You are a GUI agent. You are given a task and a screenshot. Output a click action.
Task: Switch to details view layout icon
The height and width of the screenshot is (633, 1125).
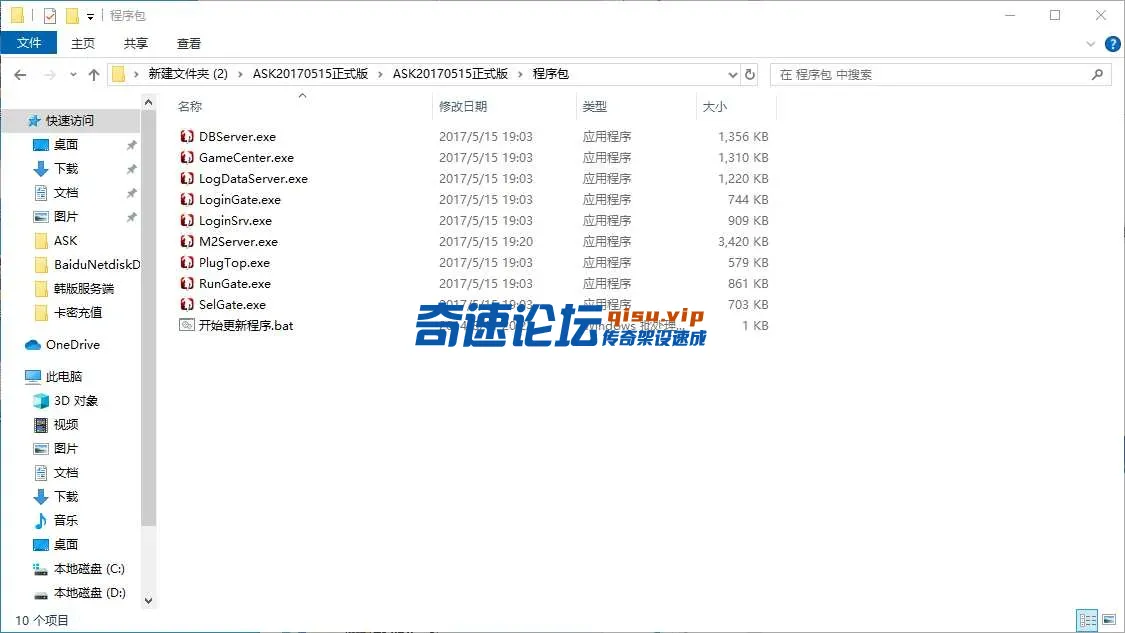[x=1087, y=619]
